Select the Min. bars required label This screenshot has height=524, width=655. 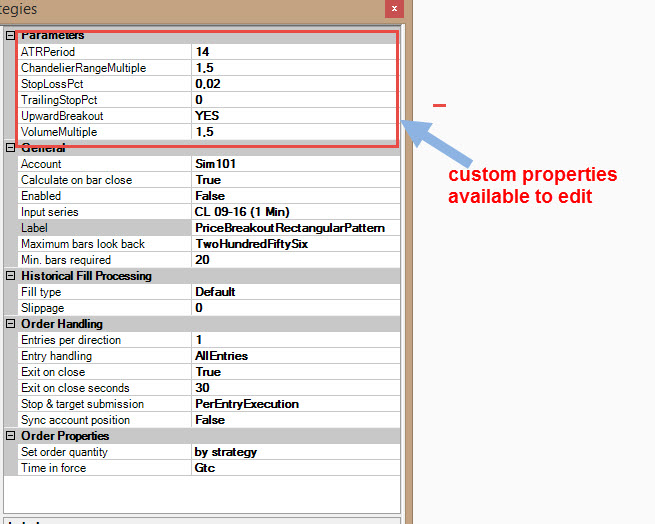[x=66, y=260]
